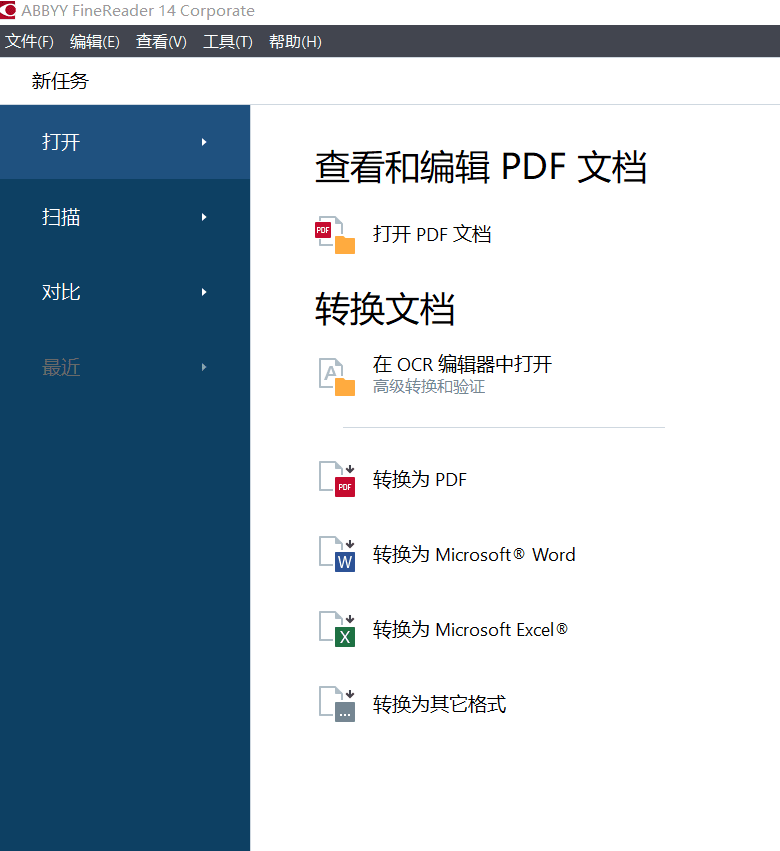This screenshot has height=851, width=780.
Task: Select 扫描 in the sidebar
Action: pos(125,217)
